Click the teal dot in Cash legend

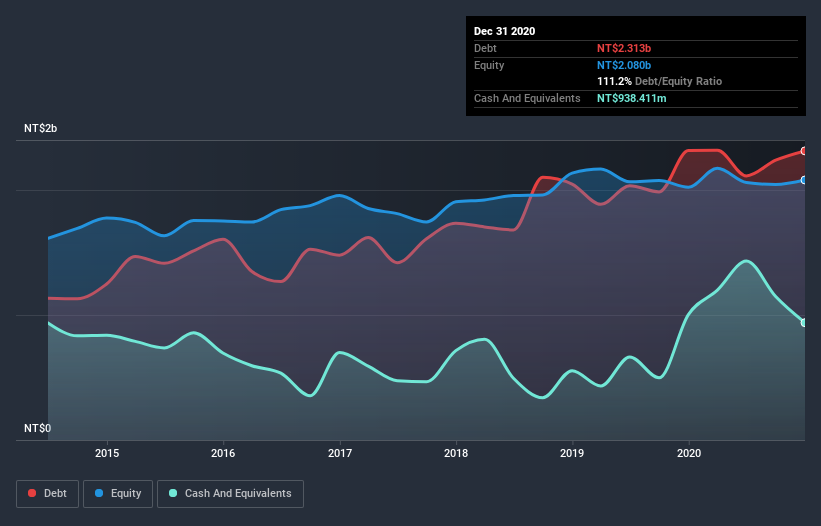coord(173,493)
